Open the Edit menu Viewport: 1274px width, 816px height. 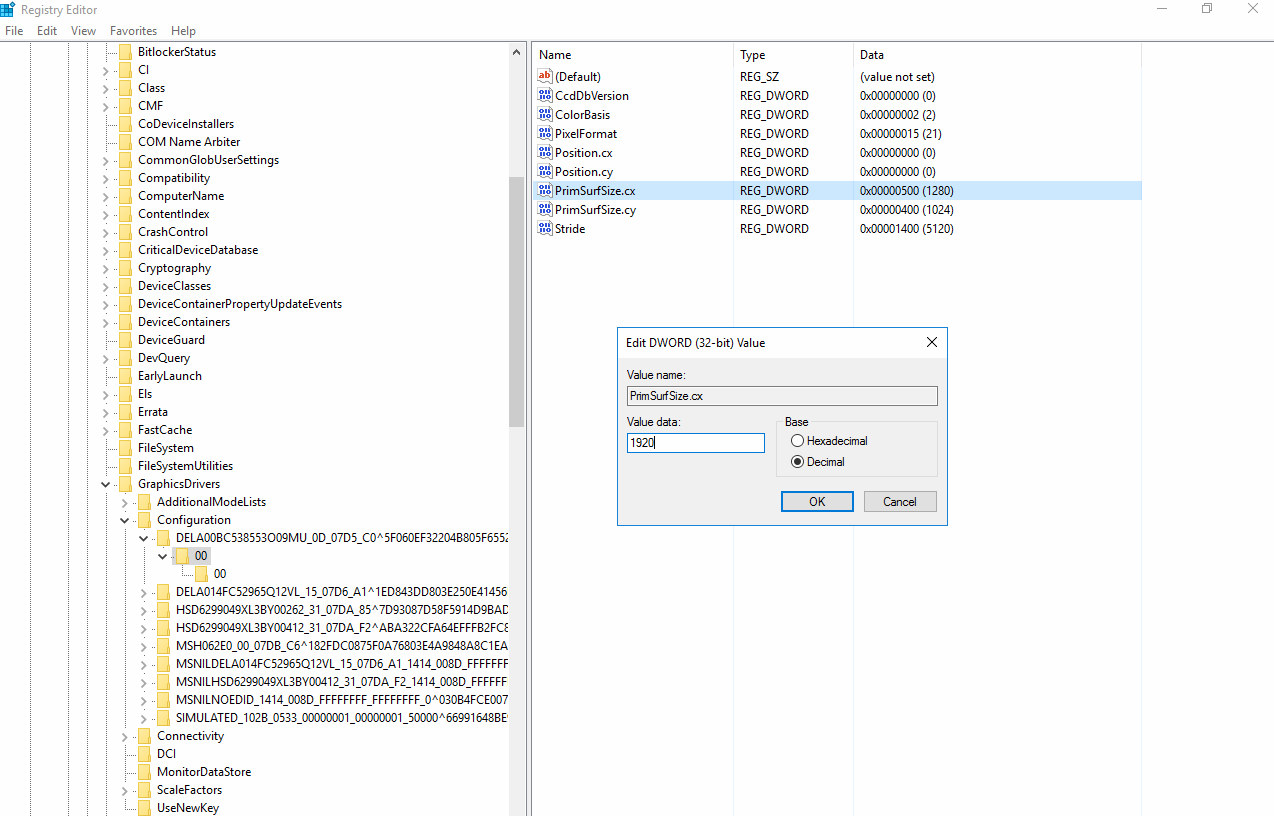(47, 31)
